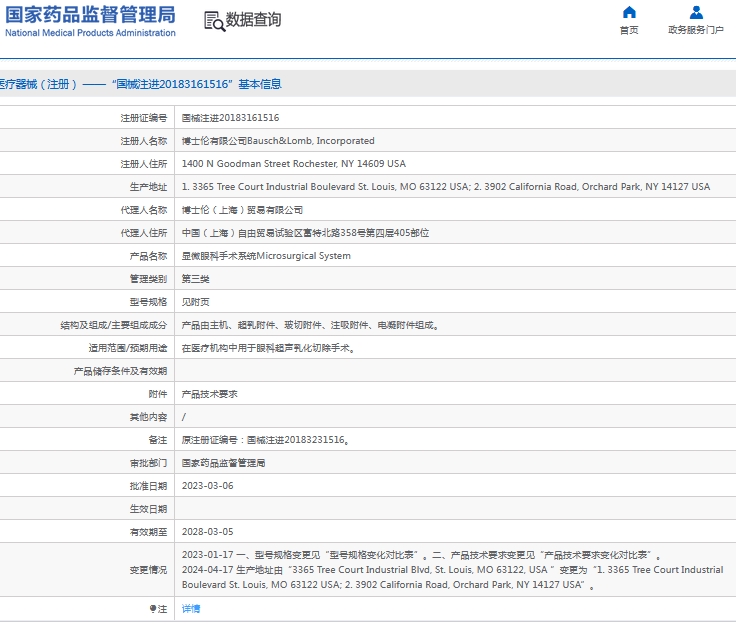Click the 其他内容 label
This screenshot has width=736, height=624.
(148, 417)
